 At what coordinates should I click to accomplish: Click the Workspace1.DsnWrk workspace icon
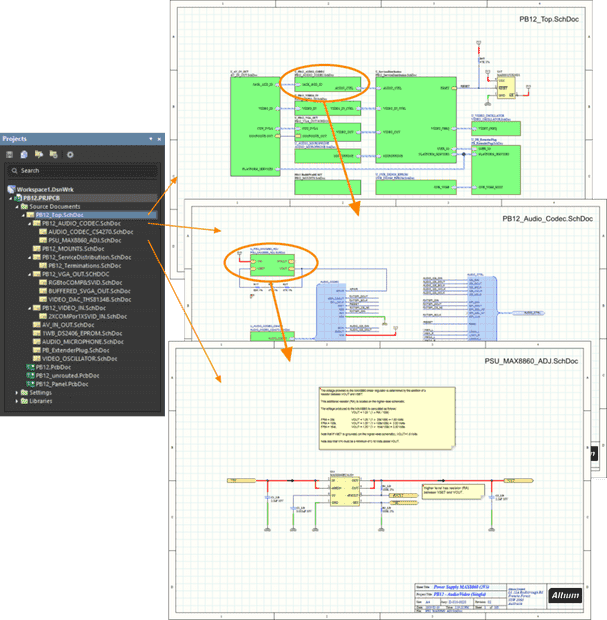11,188
